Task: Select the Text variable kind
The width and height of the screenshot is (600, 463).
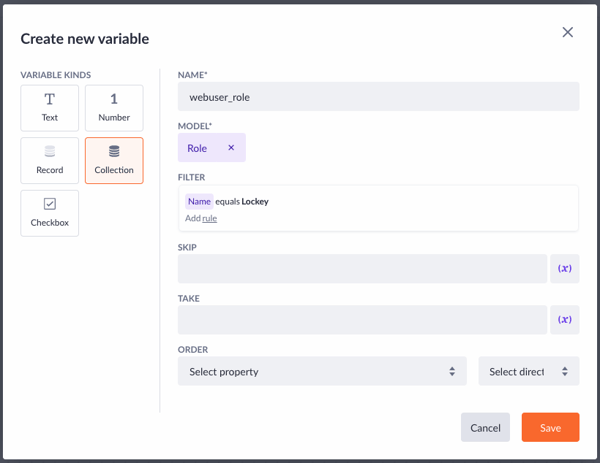Action: pos(50,108)
